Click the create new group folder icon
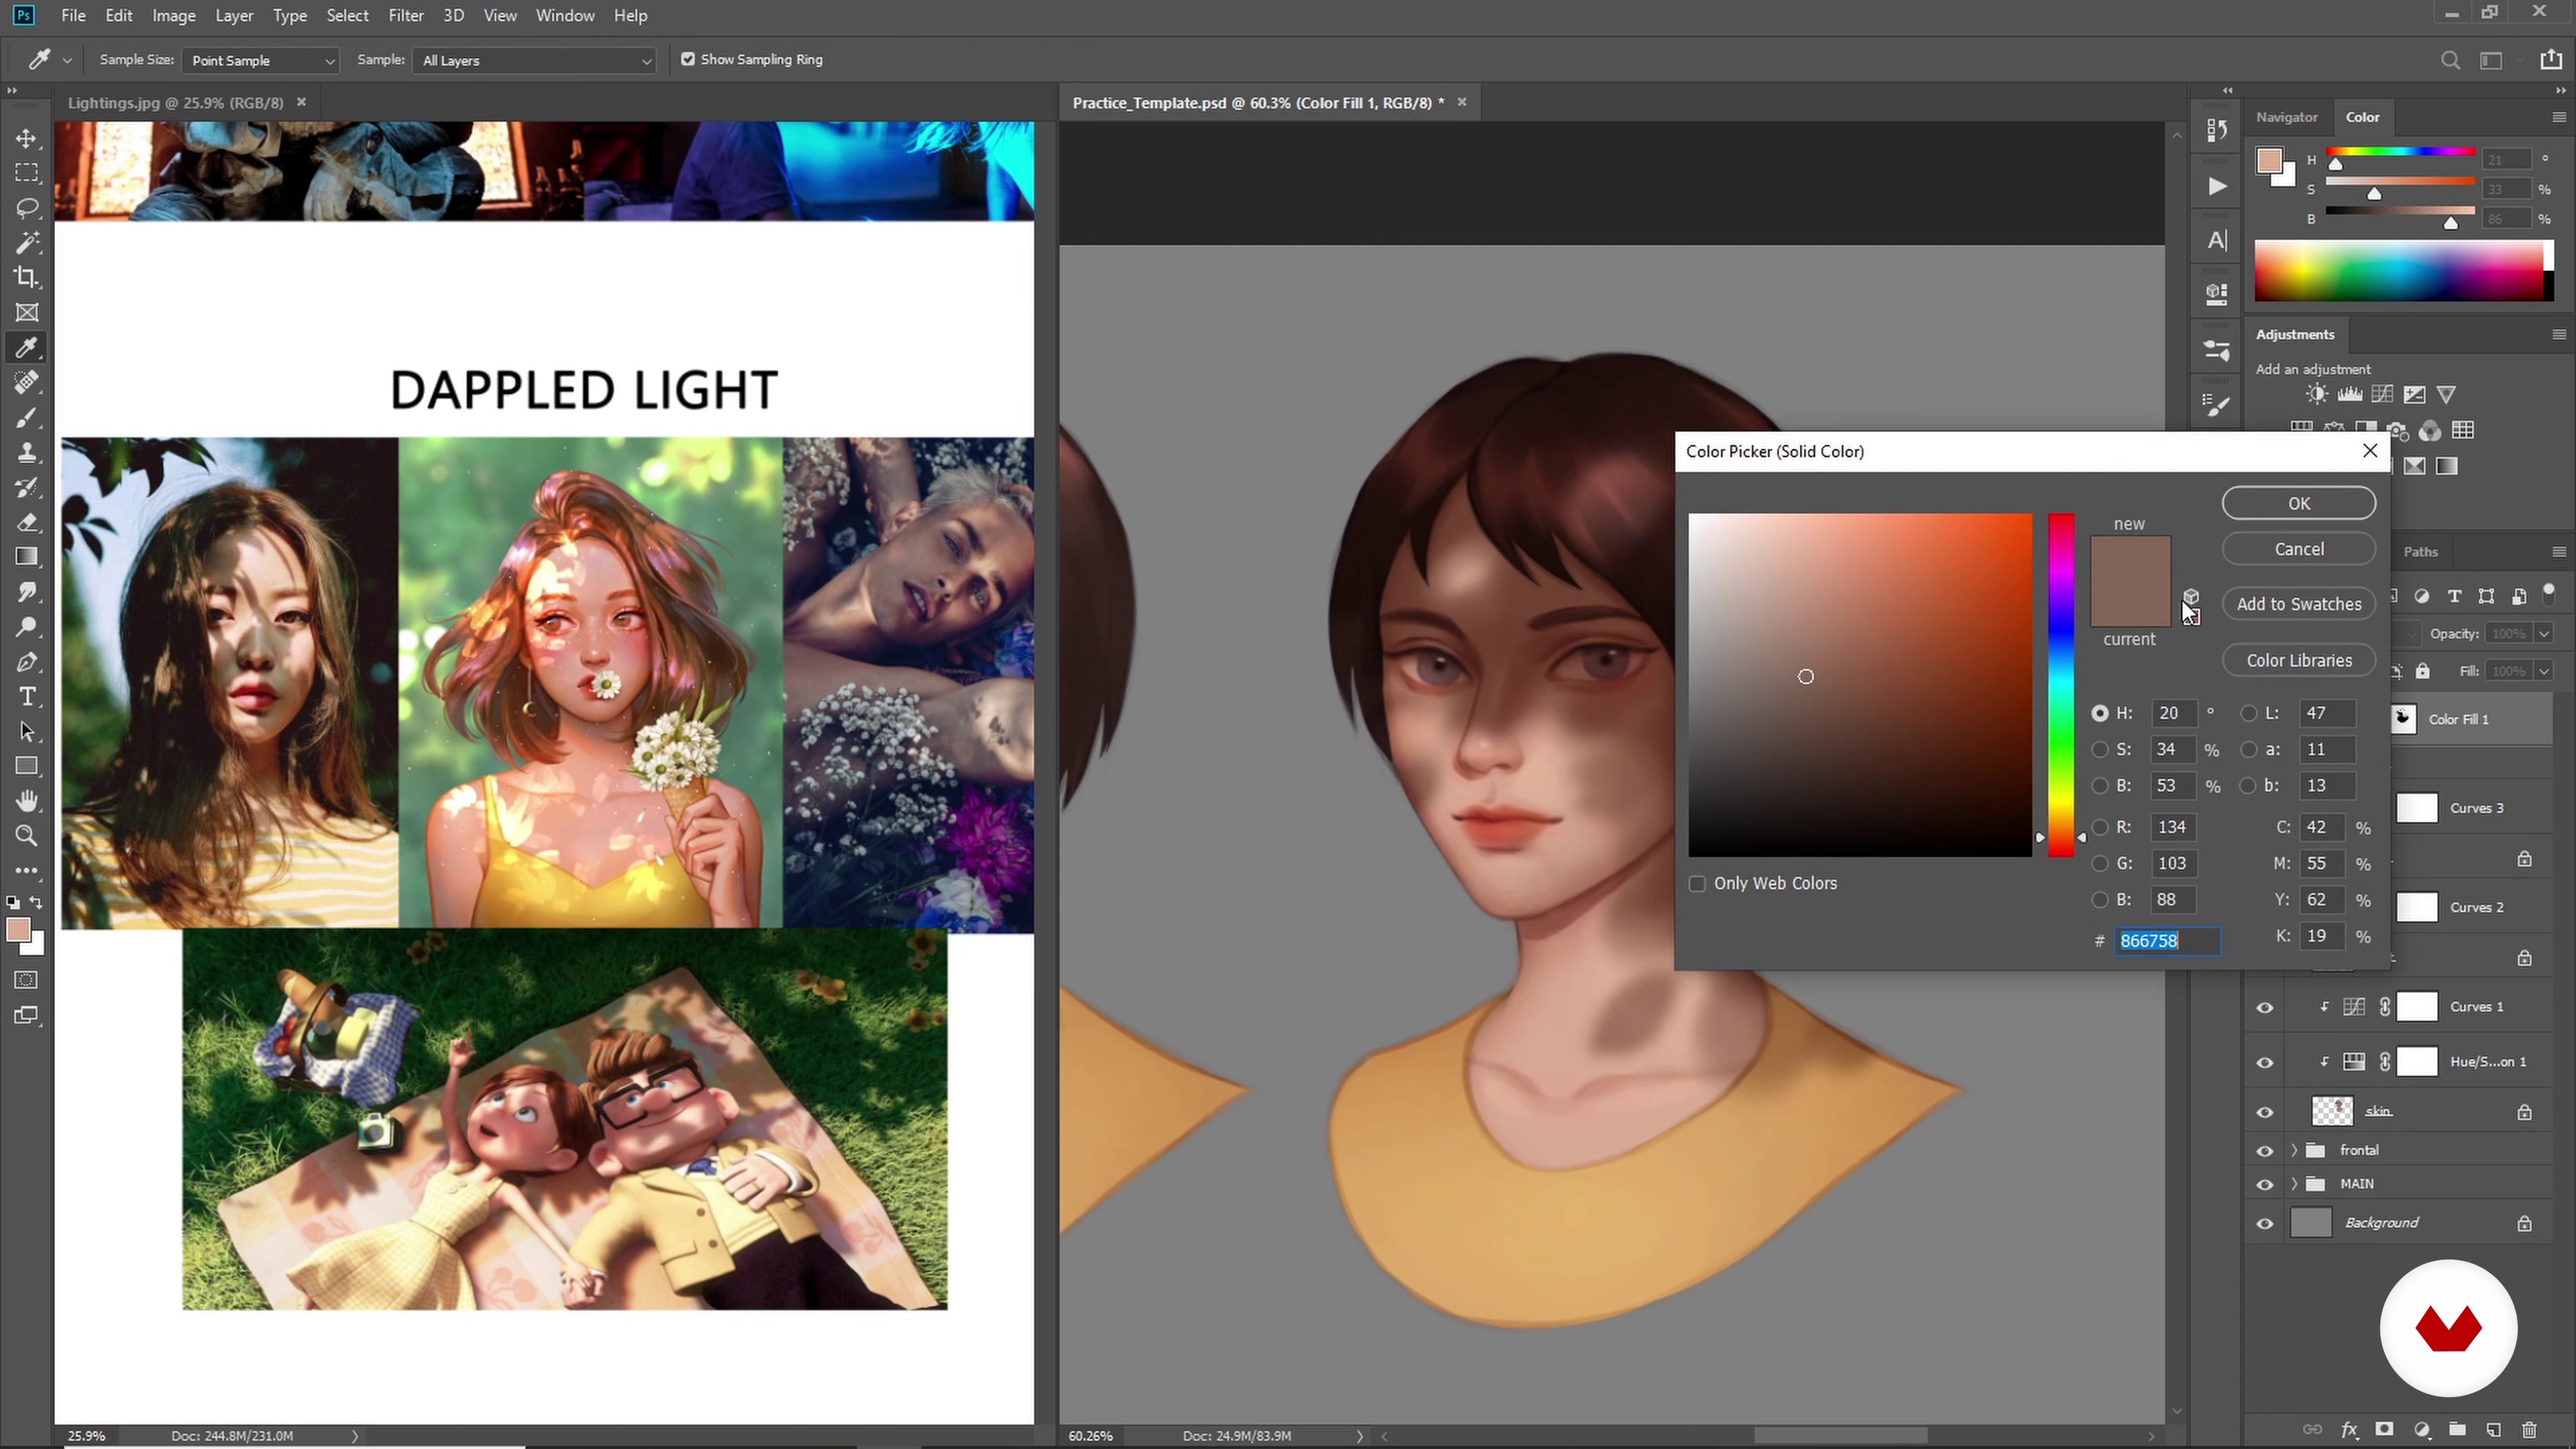This screenshot has width=2576, height=1449. click(x=2457, y=1430)
